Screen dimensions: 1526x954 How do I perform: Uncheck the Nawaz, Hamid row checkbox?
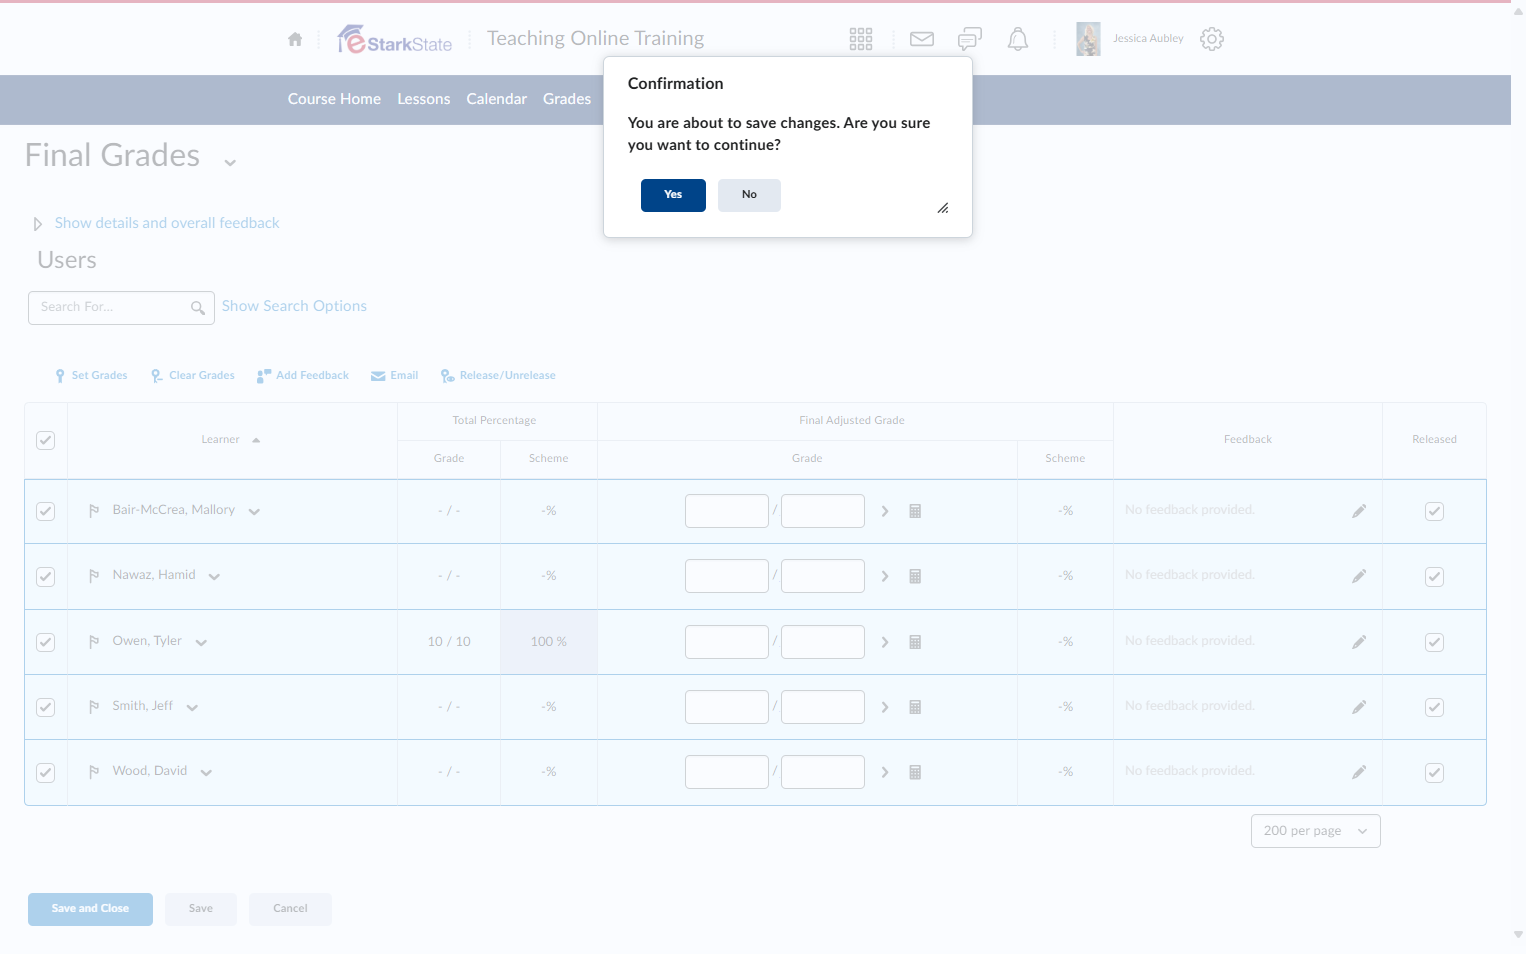pyautogui.click(x=45, y=576)
